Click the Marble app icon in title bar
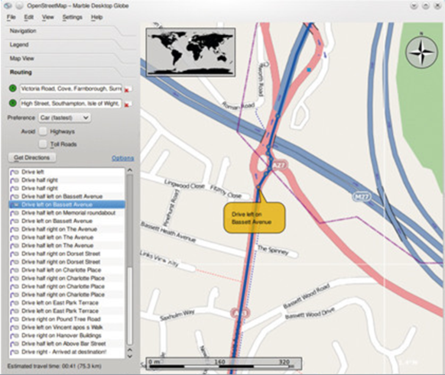The image size is (445, 375). point(8,6)
